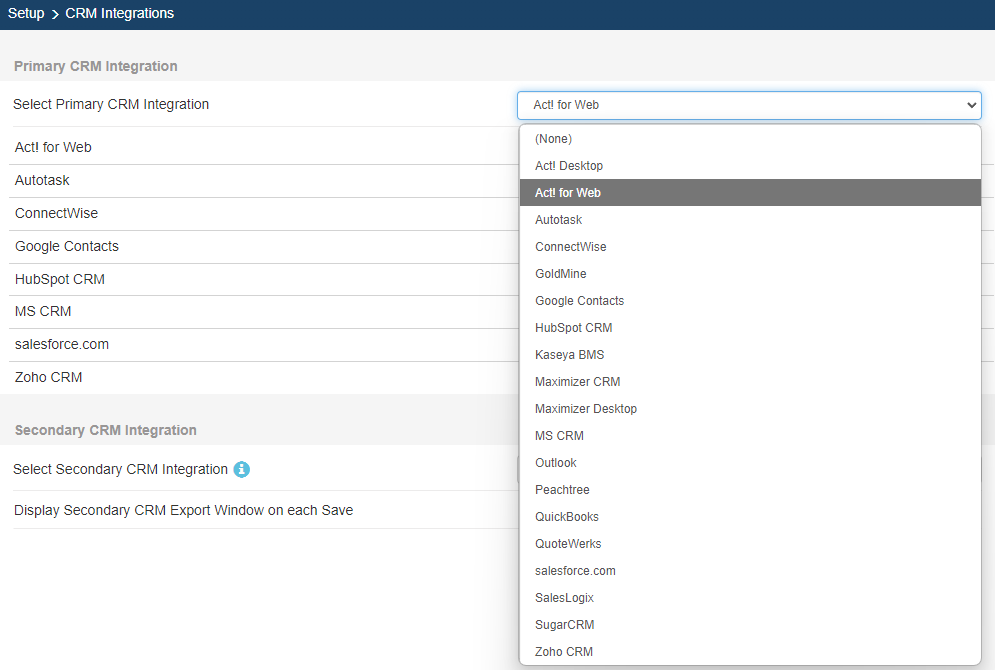Open the MS CRM settings row

264,312
